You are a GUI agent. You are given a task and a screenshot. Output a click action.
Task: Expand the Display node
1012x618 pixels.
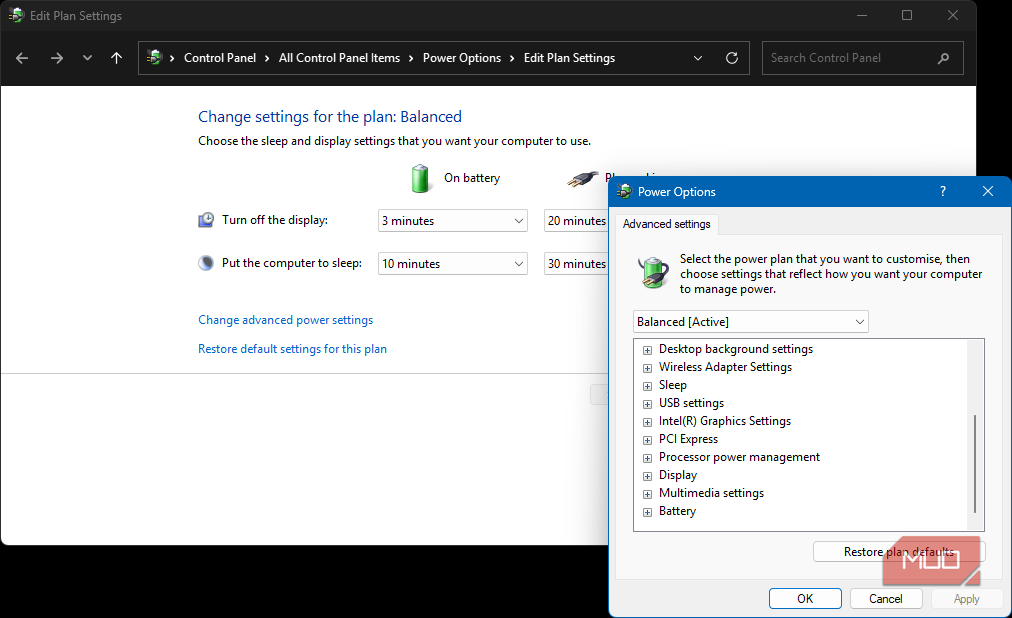(647, 477)
